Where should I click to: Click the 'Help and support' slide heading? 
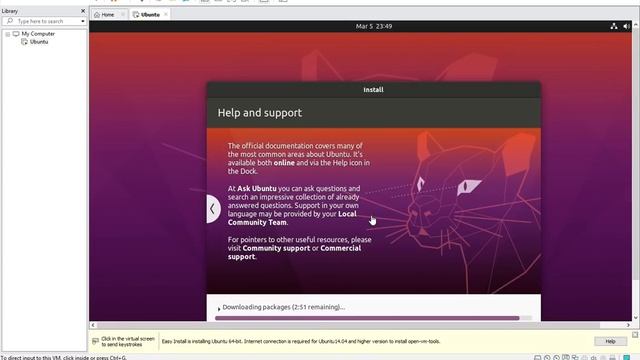point(260,113)
